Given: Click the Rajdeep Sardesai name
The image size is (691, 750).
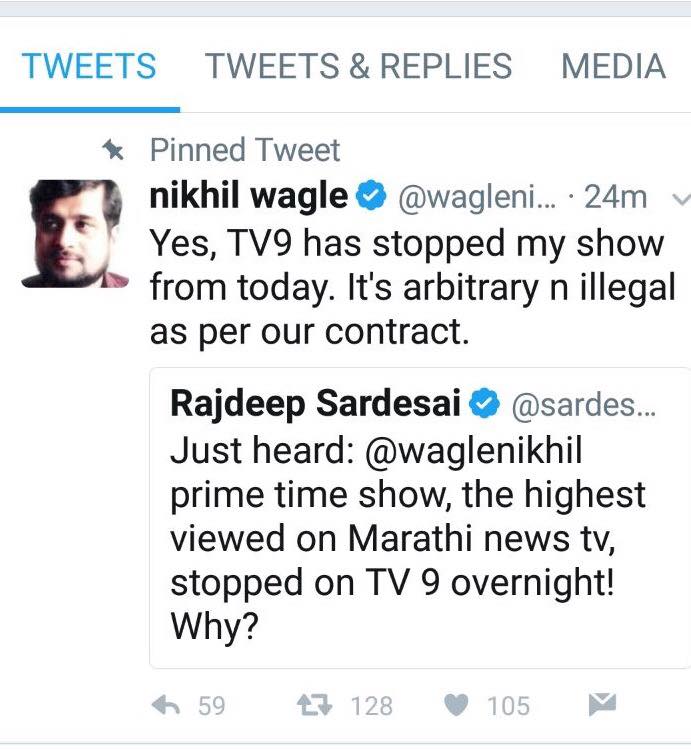Looking at the screenshot, I should [315, 404].
